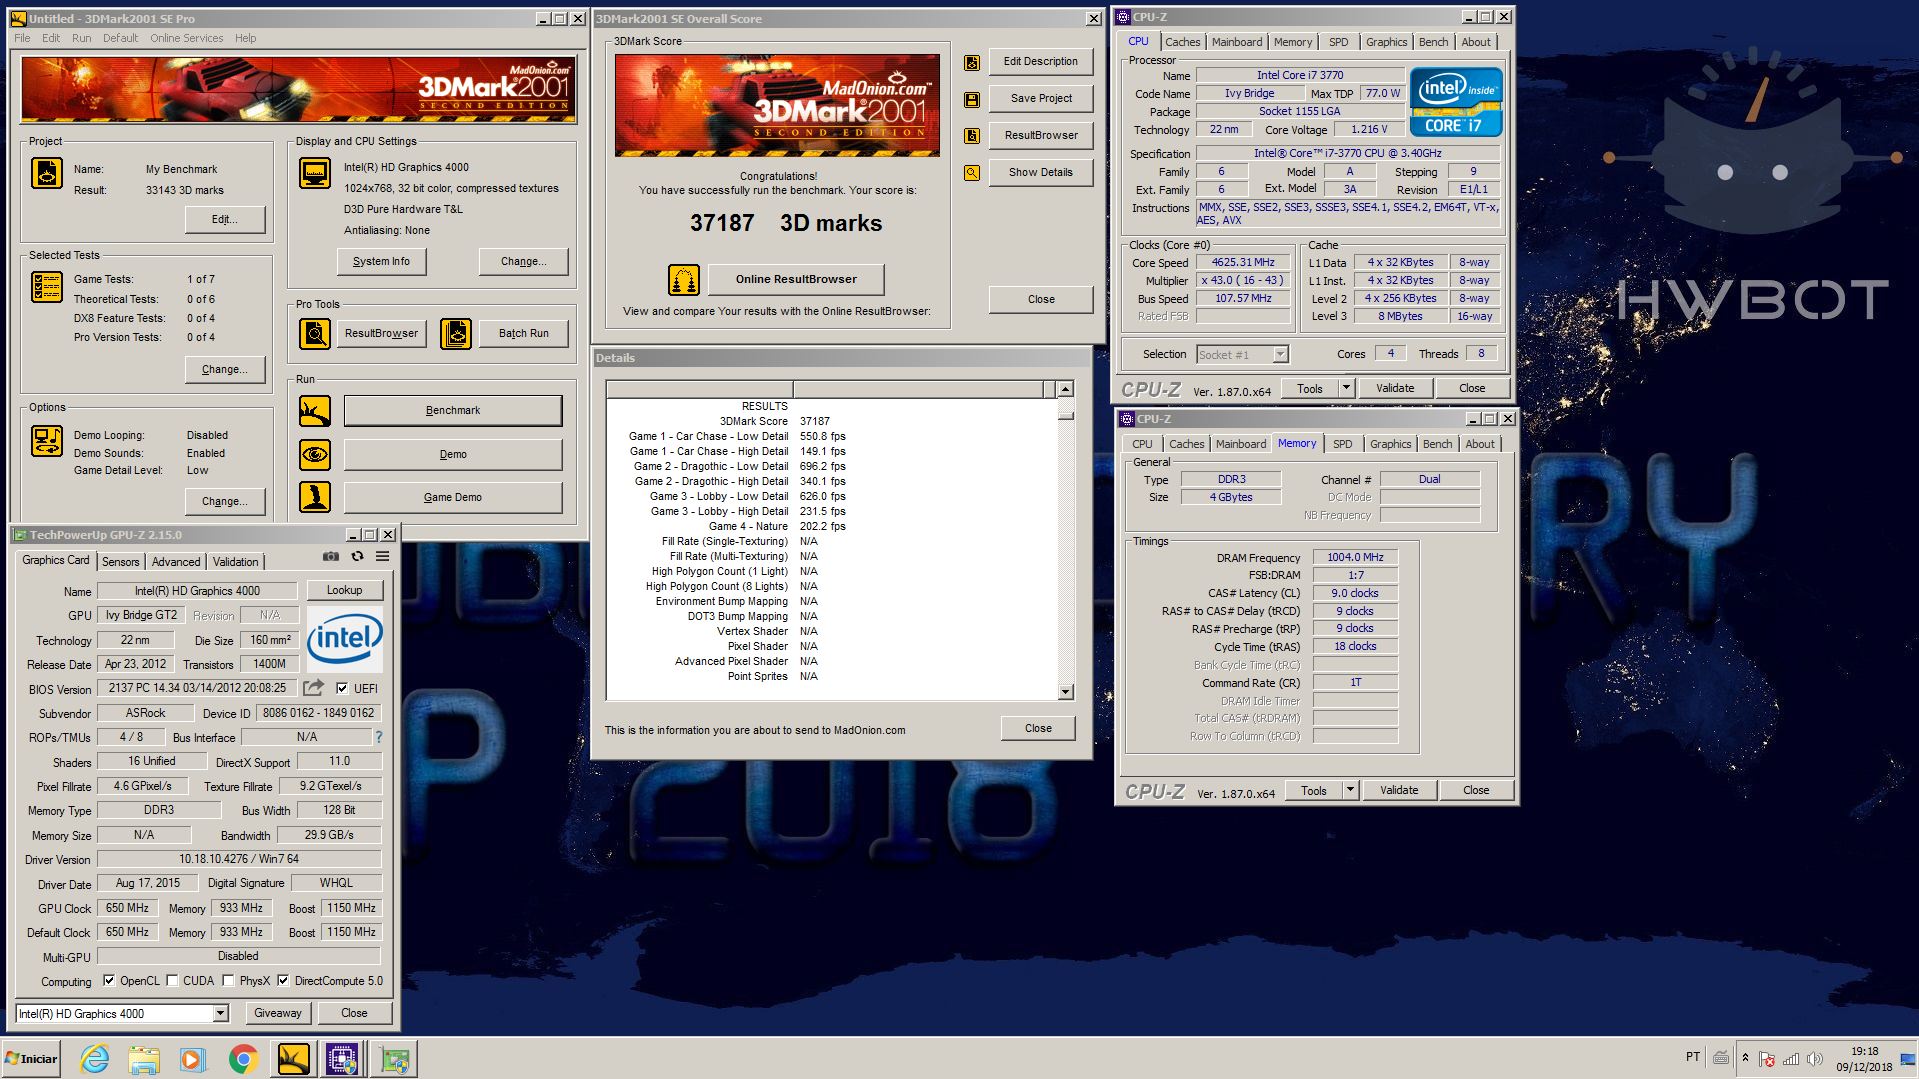The image size is (1919, 1079).
Task: Toggle DirectCompute 5.0 checkbox
Action: click(283, 980)
